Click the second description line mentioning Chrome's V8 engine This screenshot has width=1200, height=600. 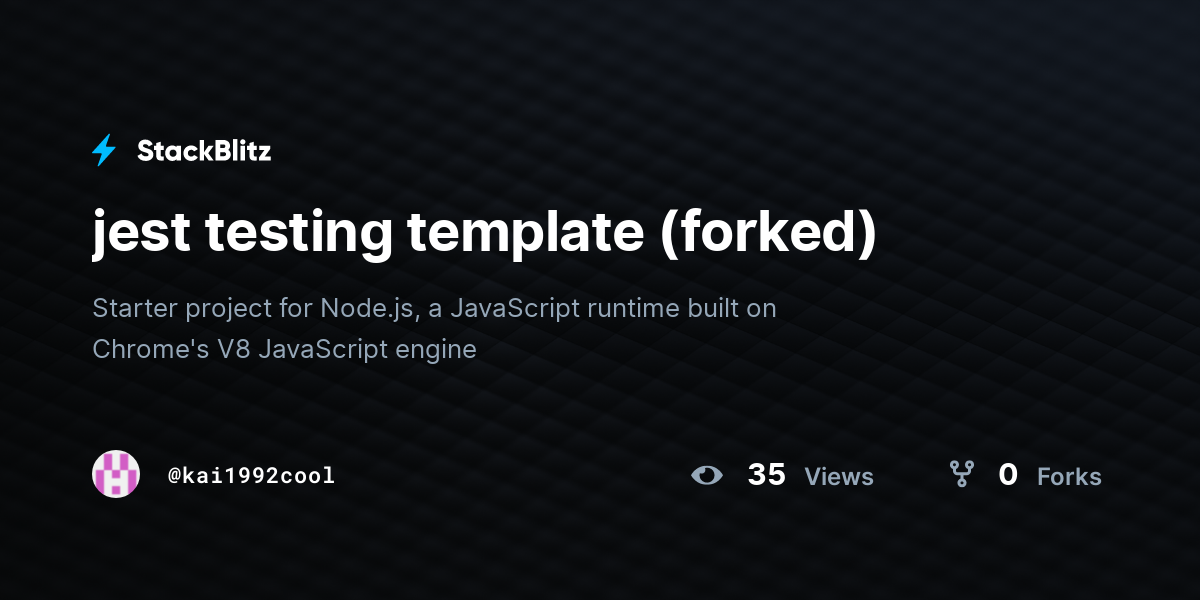pyautogui.click(x=284, y=349)
